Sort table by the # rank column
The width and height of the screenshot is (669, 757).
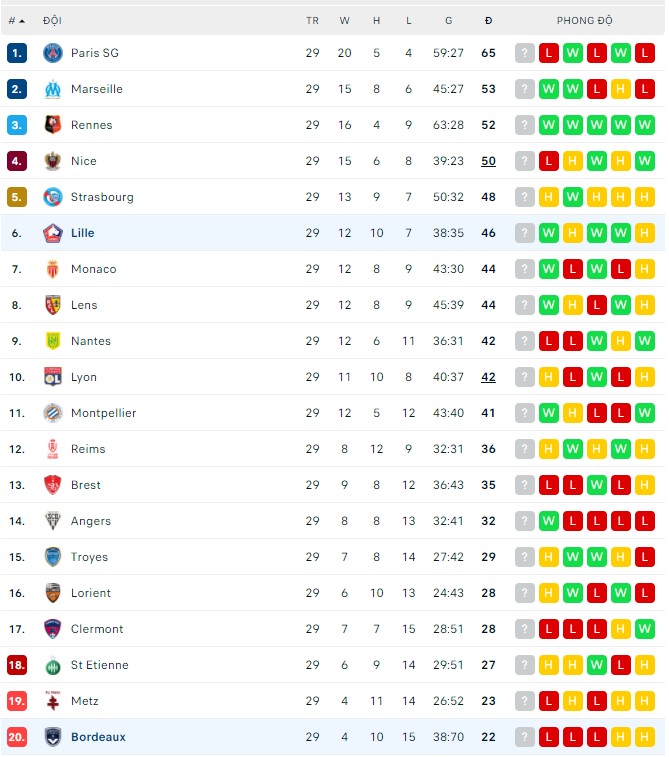15,20
